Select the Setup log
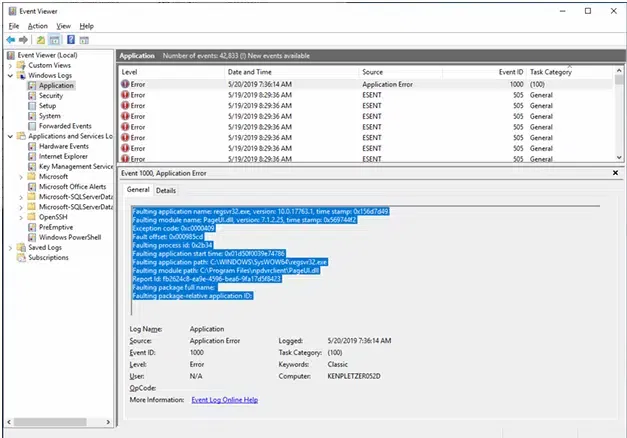 click(48, 106)
